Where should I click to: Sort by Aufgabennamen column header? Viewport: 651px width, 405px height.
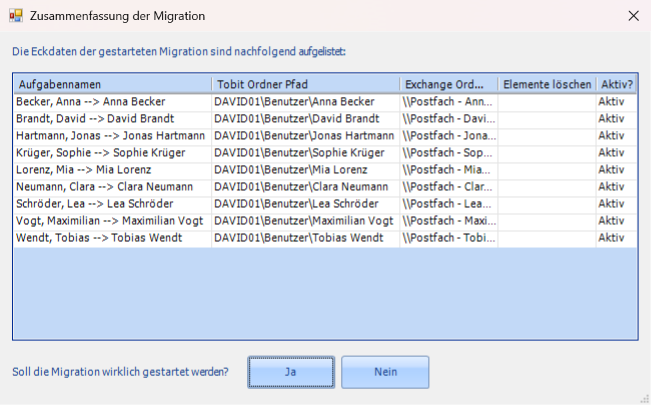click(113, 84)
